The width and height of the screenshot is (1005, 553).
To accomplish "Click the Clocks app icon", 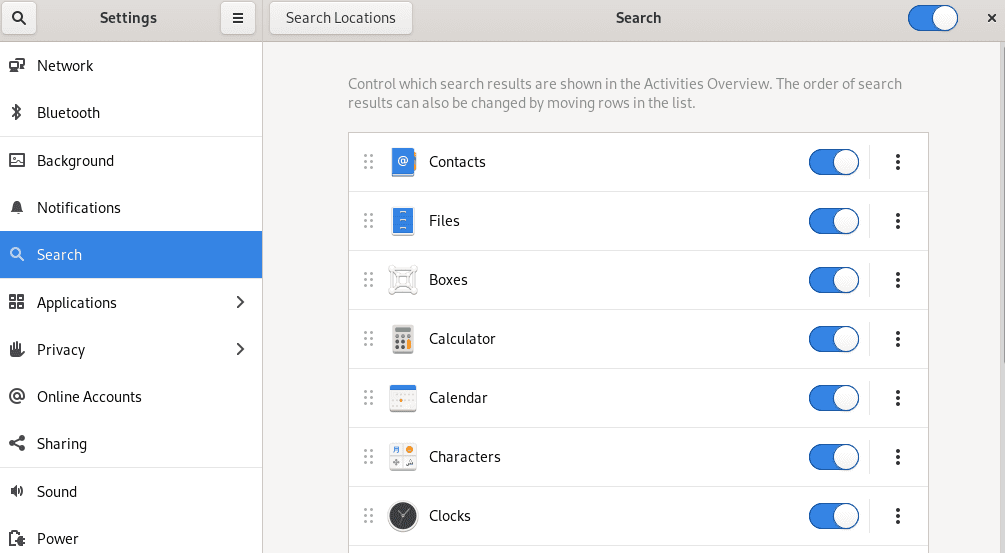I will [x=403, y=516].
